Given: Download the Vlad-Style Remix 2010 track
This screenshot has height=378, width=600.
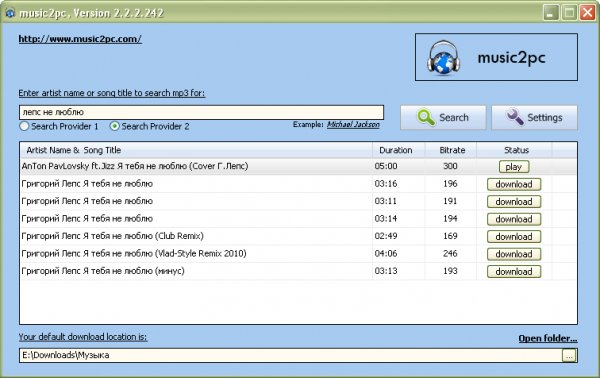Looking at the screenshot, I should (x=514, y=254).
